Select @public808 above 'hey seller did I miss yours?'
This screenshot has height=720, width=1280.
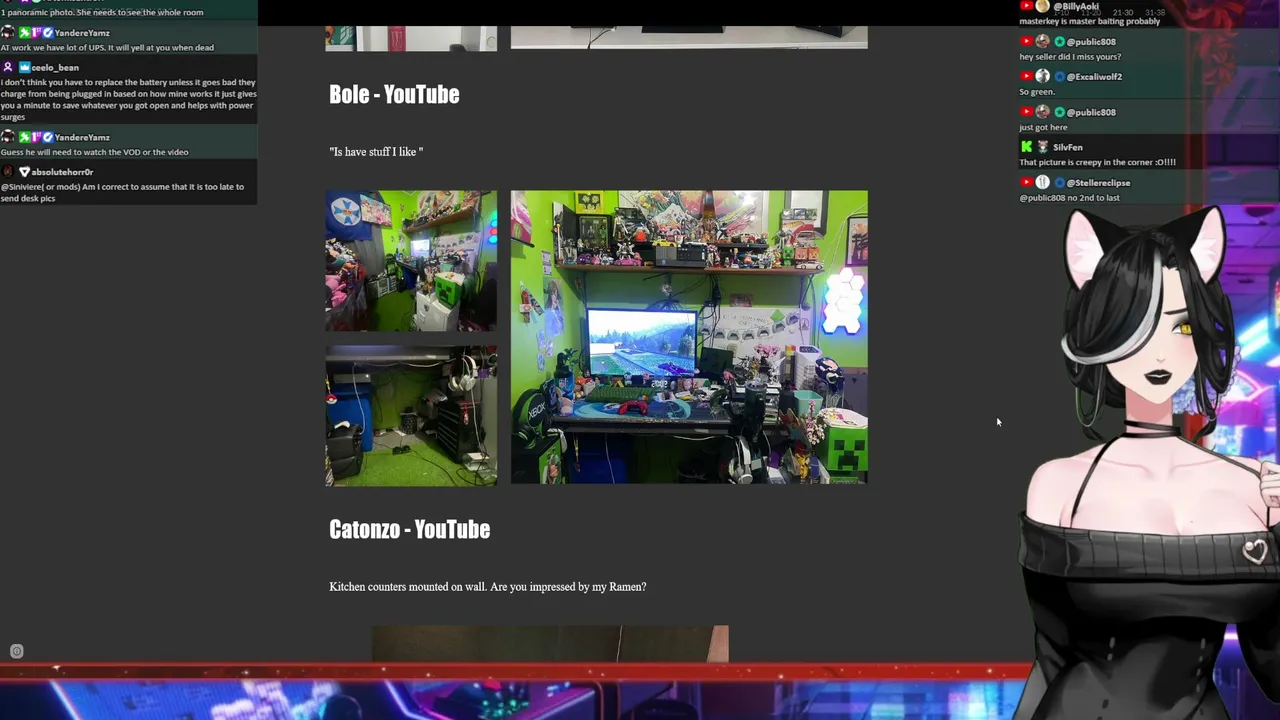(x=1091, y=42)
